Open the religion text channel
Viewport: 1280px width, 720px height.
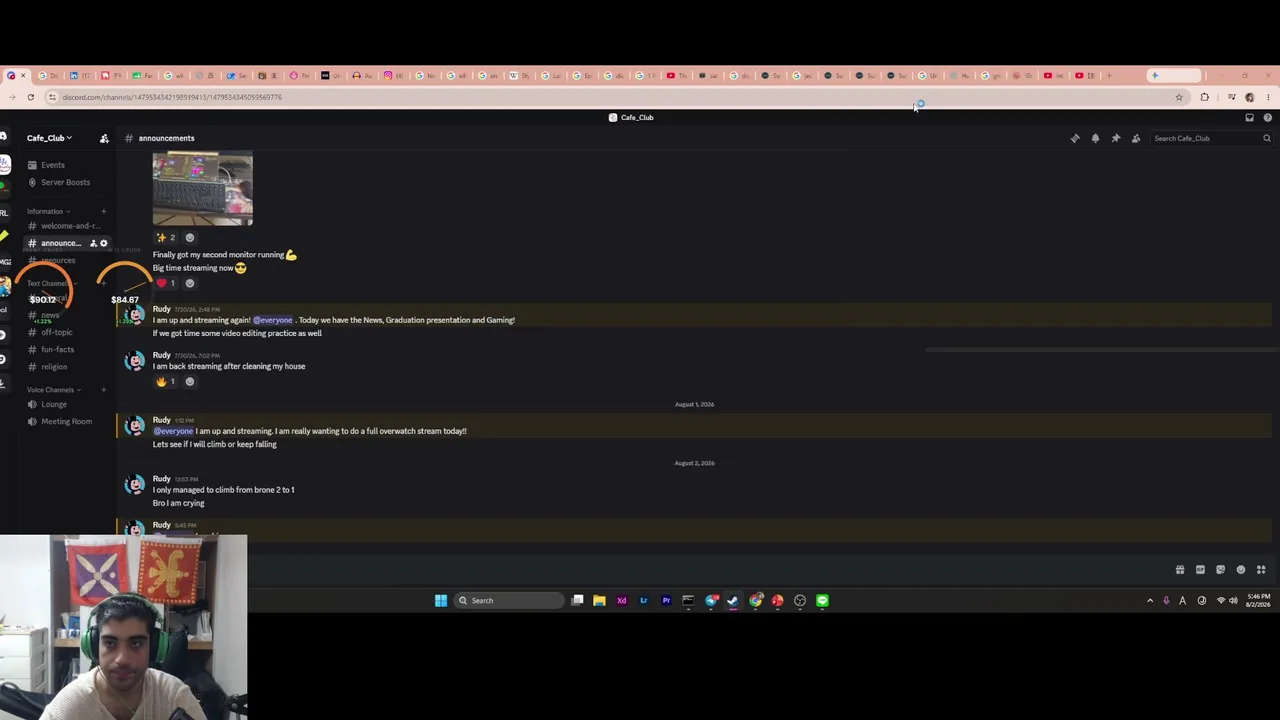click(x=54, y=366)
